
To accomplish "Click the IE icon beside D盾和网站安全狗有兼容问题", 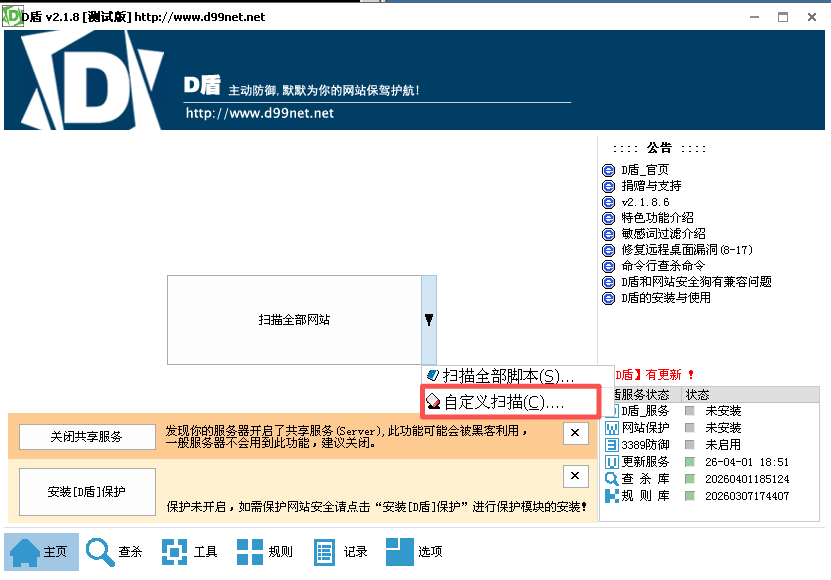I will 608,282.
